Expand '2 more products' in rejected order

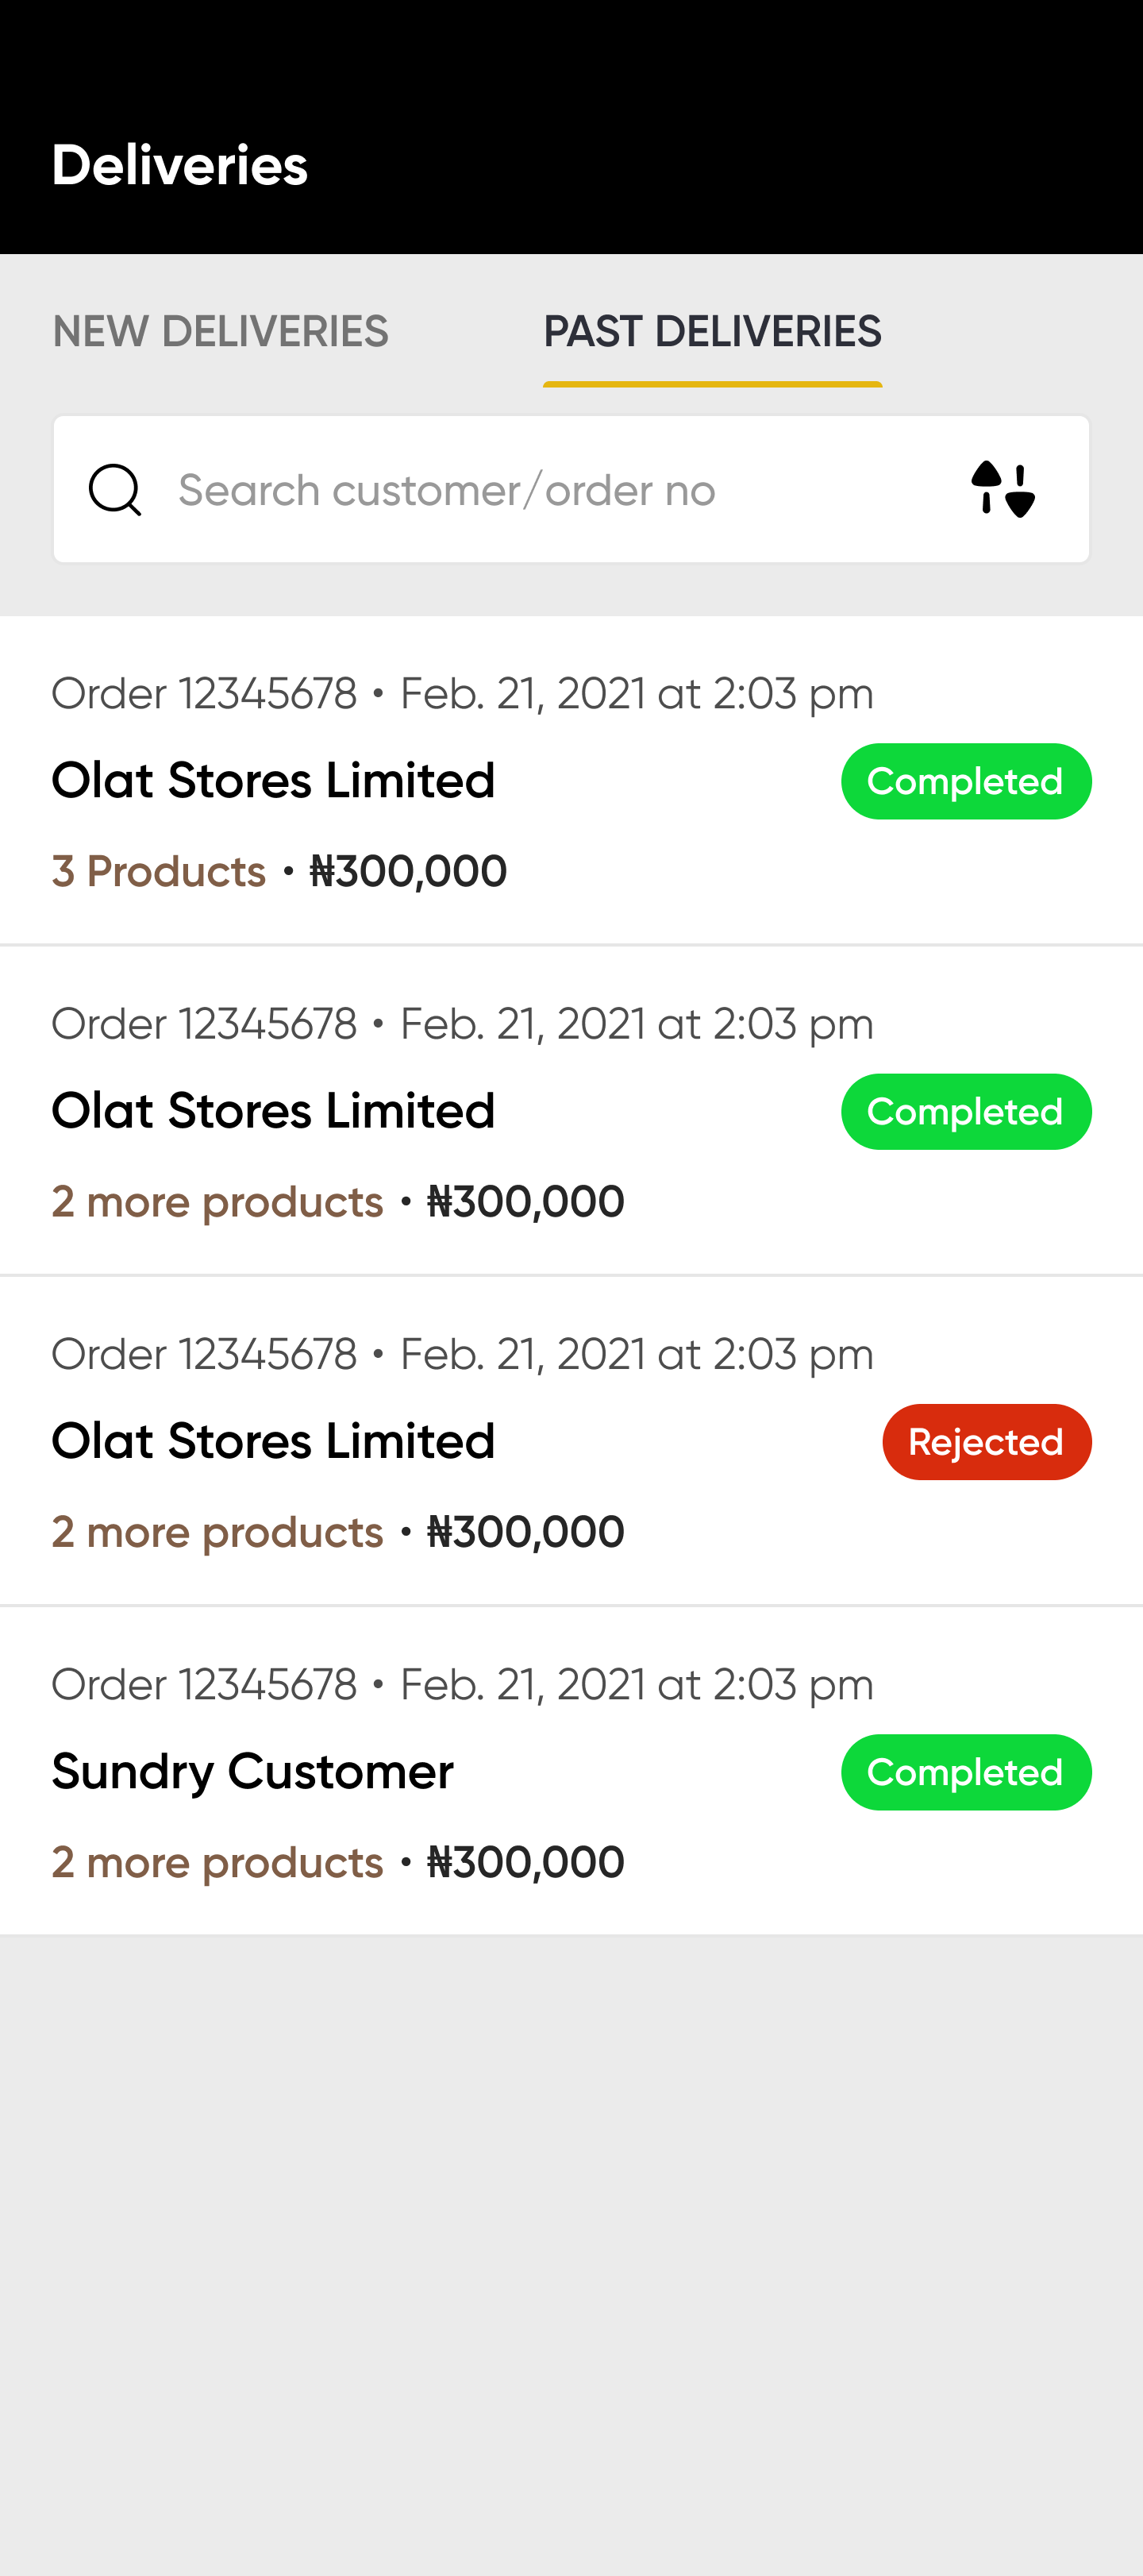[x=218, y=1532]
